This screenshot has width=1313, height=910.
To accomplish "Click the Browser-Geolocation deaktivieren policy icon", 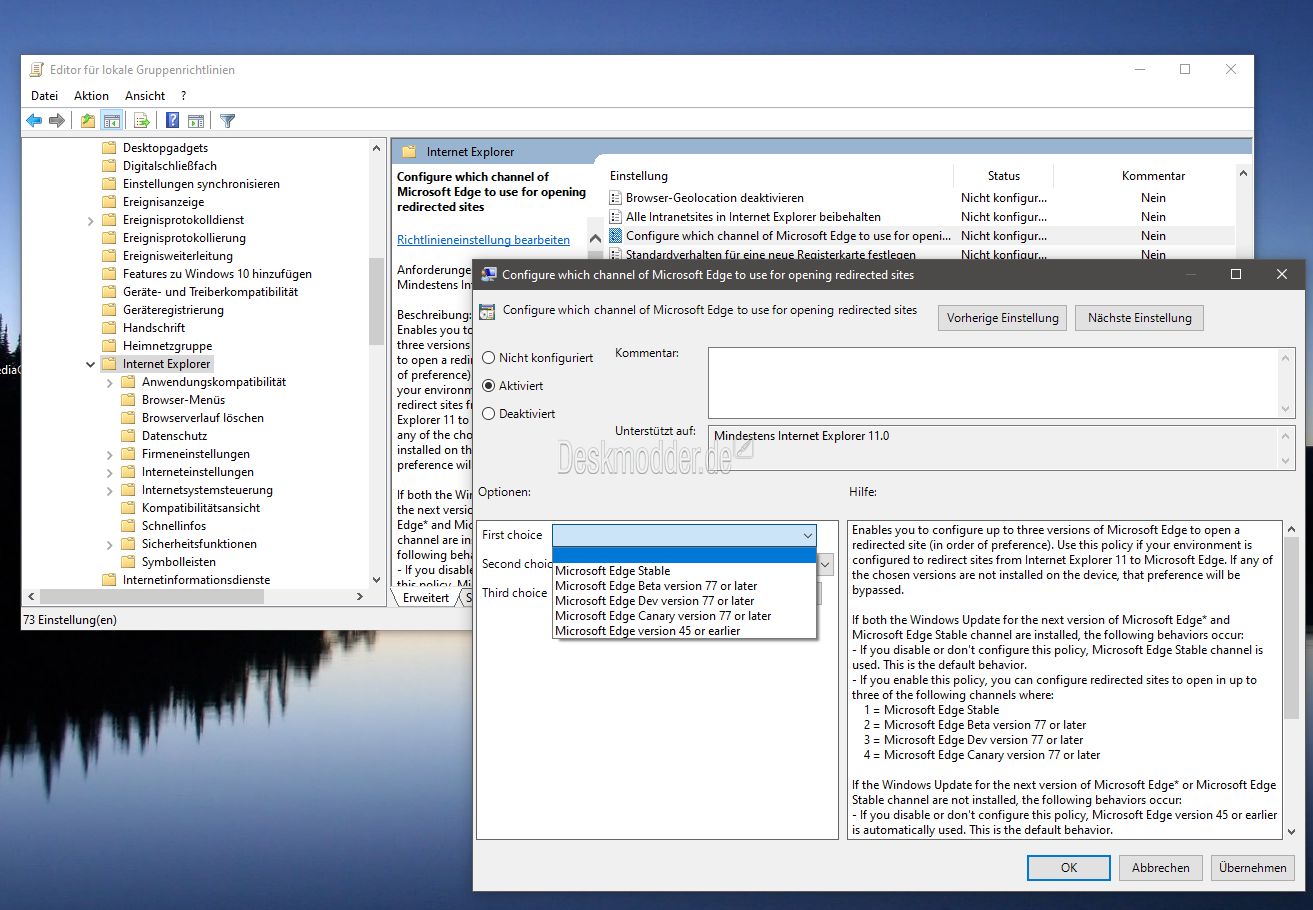I will 616,198.
